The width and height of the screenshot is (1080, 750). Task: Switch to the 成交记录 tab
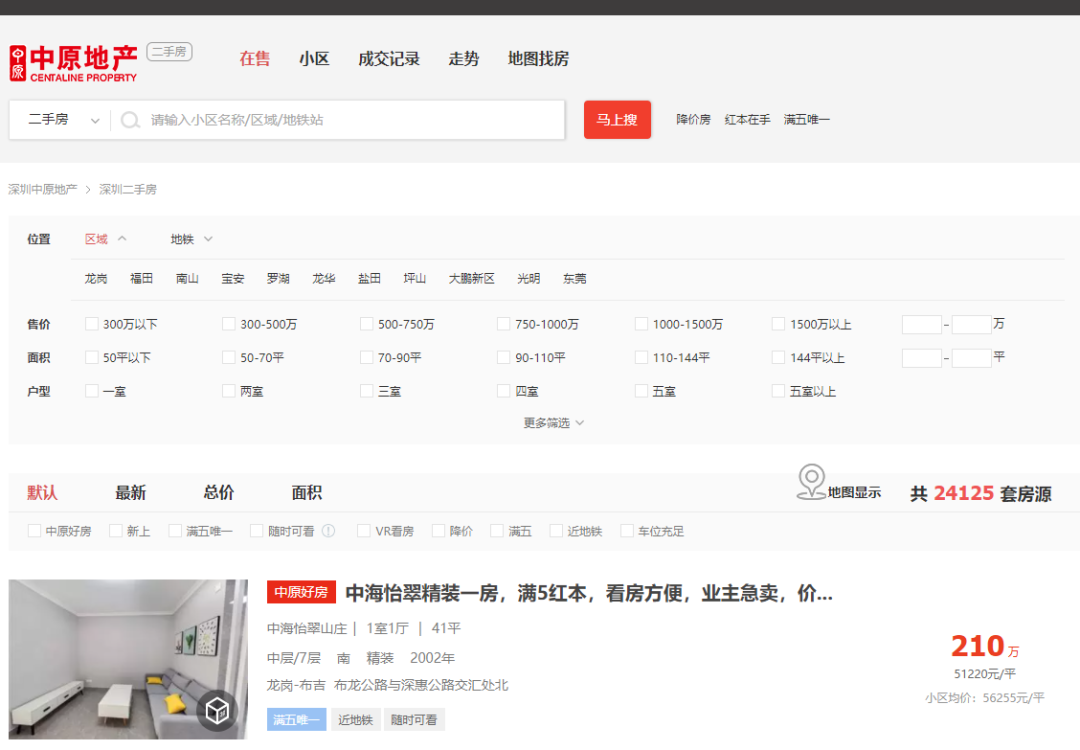[x=389, y=59]
